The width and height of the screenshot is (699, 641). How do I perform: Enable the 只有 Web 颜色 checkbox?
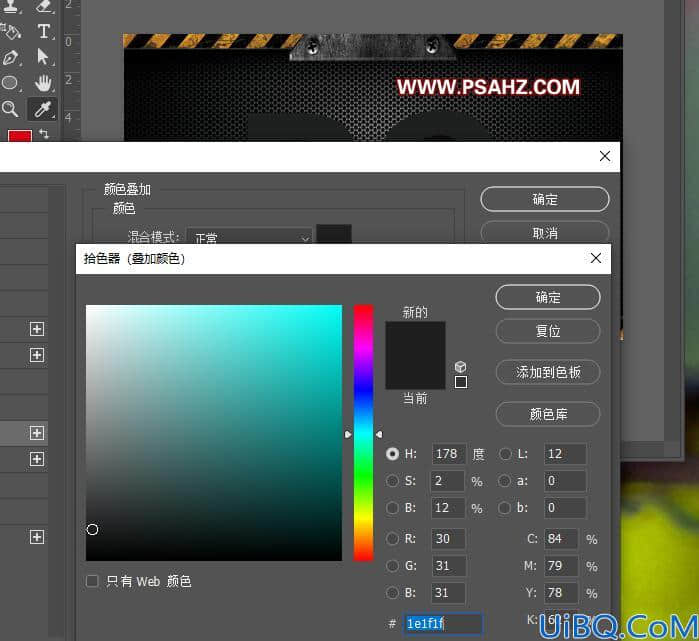coord(92,581)
